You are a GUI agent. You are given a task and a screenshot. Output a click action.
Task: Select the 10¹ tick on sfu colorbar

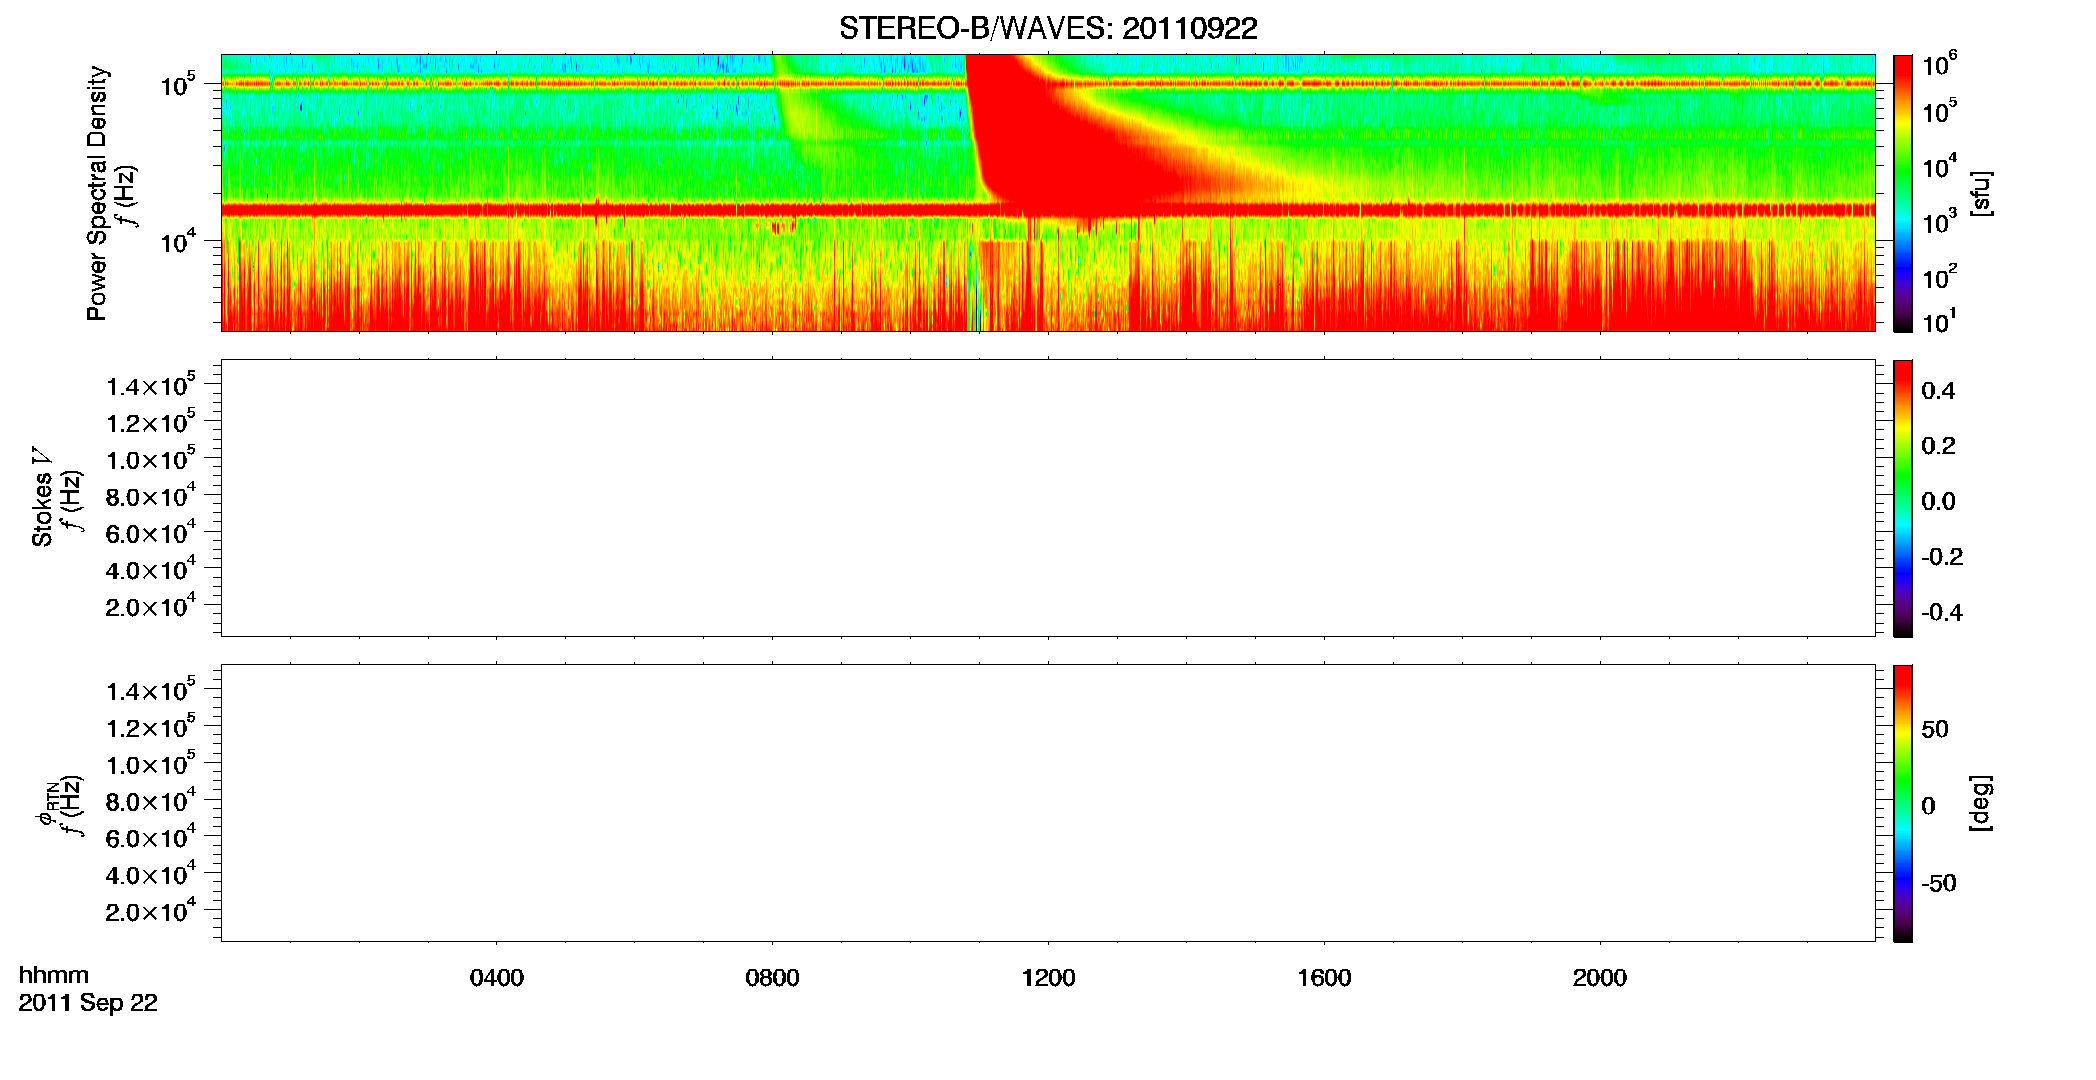[1940, 322]
